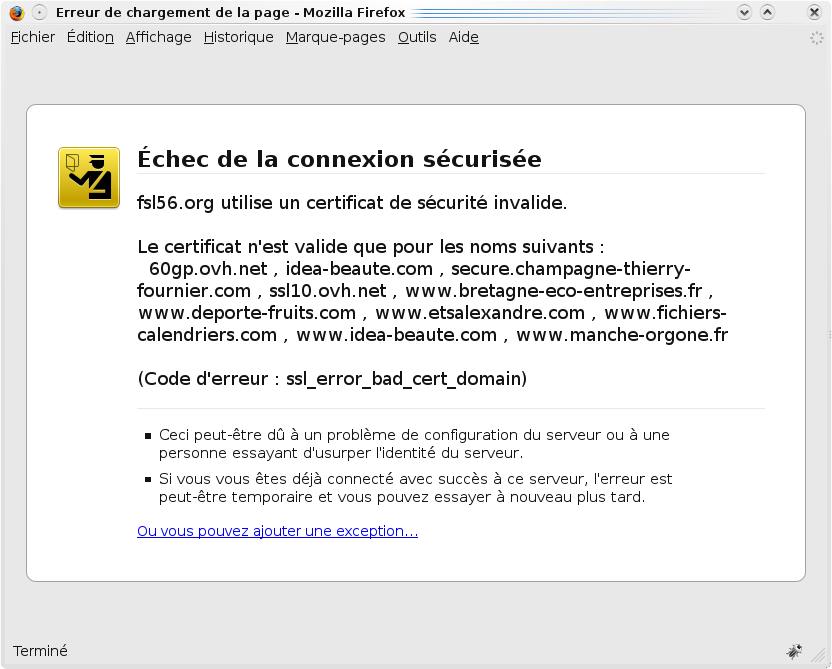Minimize the Firefox window with down-arrow button
The width and height of the screenshot is (832, 669).
click(744, 12)
